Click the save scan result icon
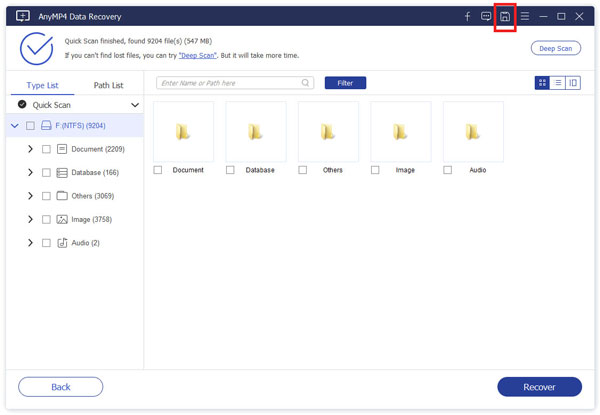600x415 pixels. click(x=505, y=17)
